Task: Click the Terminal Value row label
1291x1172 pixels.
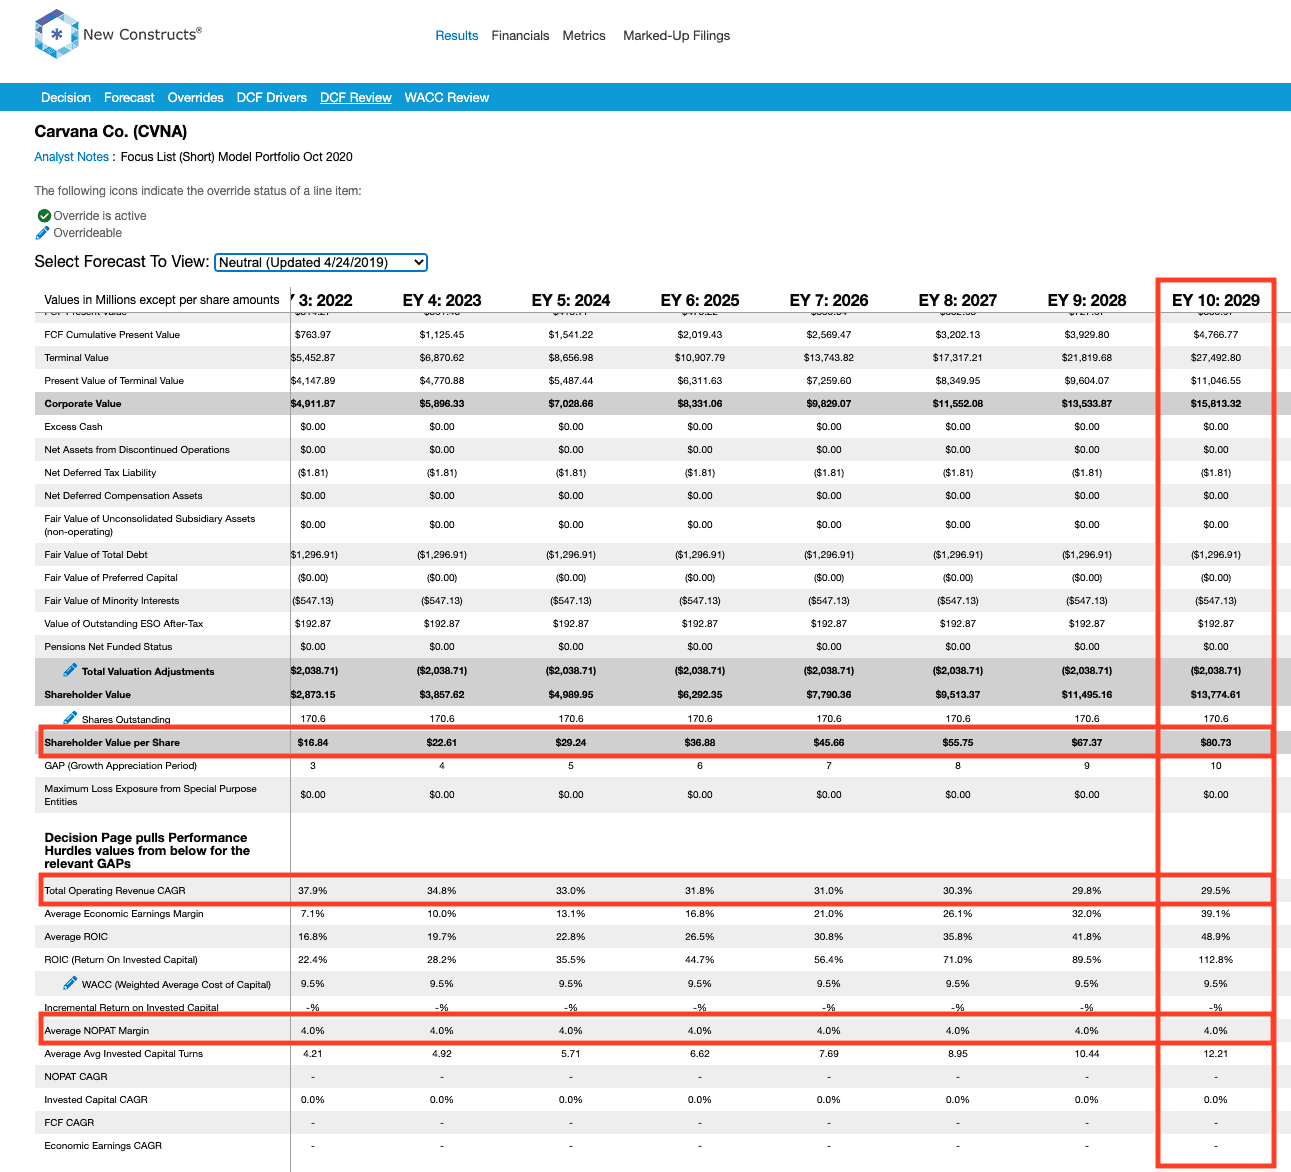Action: 77,358
